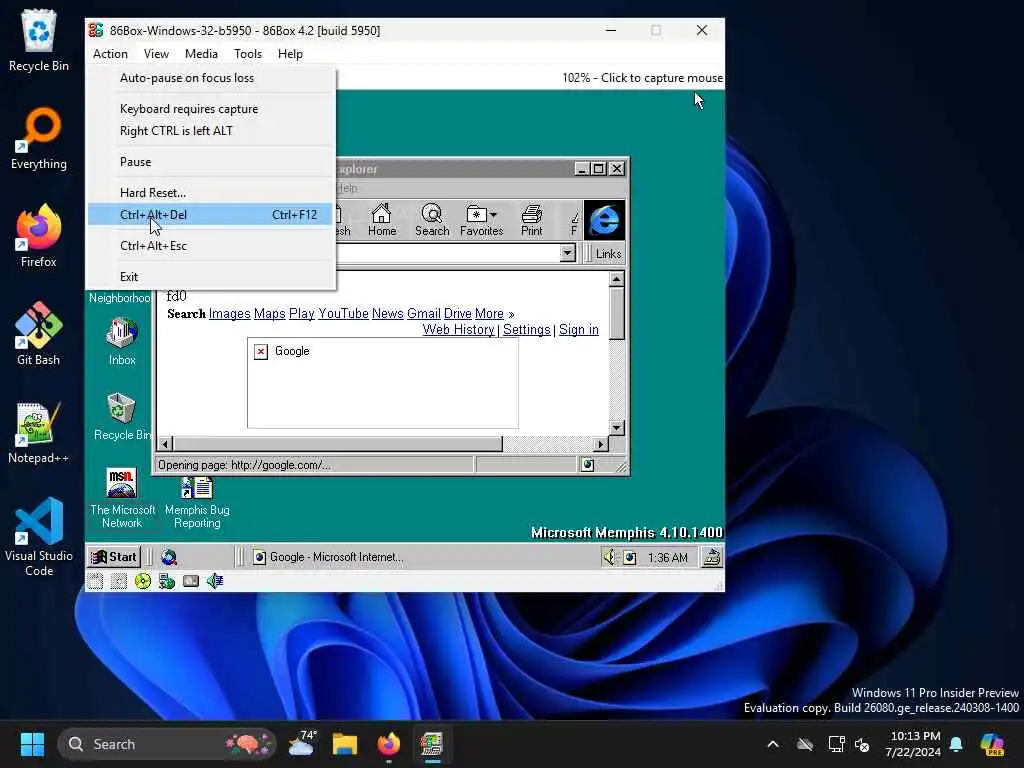This screenshot has height=768, width=1024.
Task: Click the Internet Explorer 'e' logo
Action: 604,220
